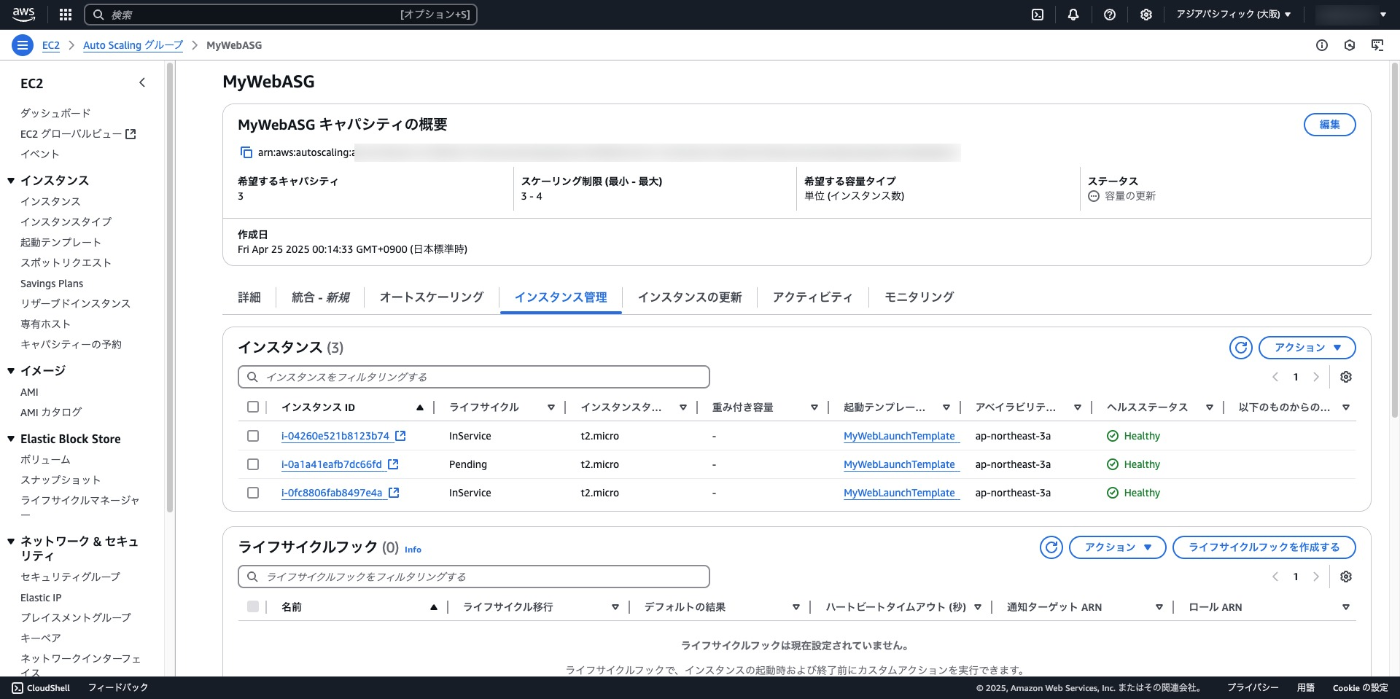Check the box for i-04260e521b8123b74

253,436
